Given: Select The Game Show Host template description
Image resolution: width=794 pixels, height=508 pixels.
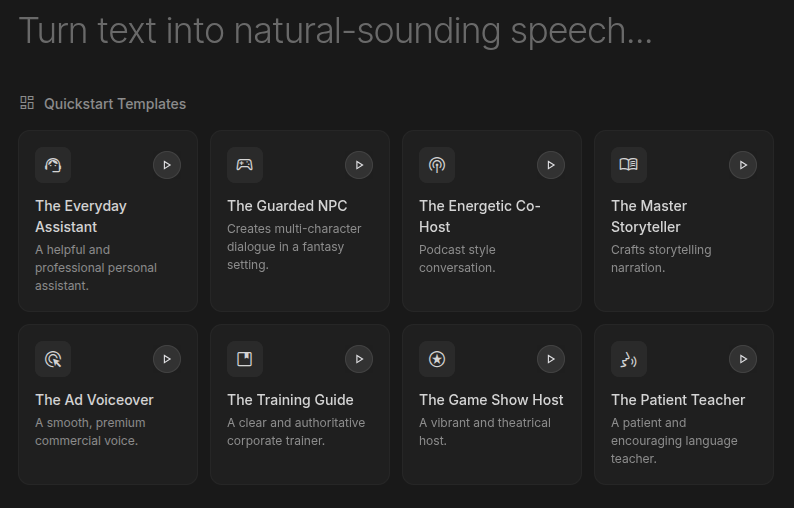Looking at the screenshot, I should [484, 432].
